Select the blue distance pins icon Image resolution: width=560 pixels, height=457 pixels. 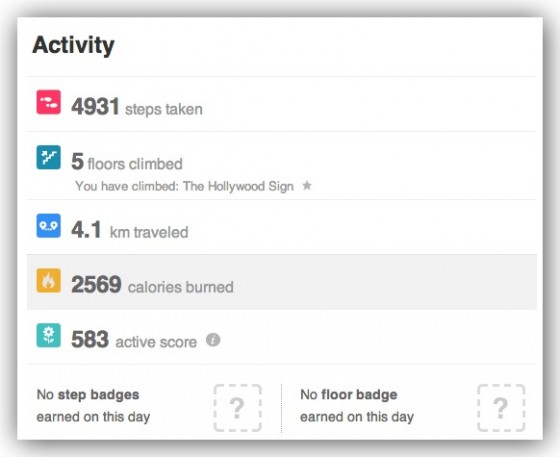point(49,226)
